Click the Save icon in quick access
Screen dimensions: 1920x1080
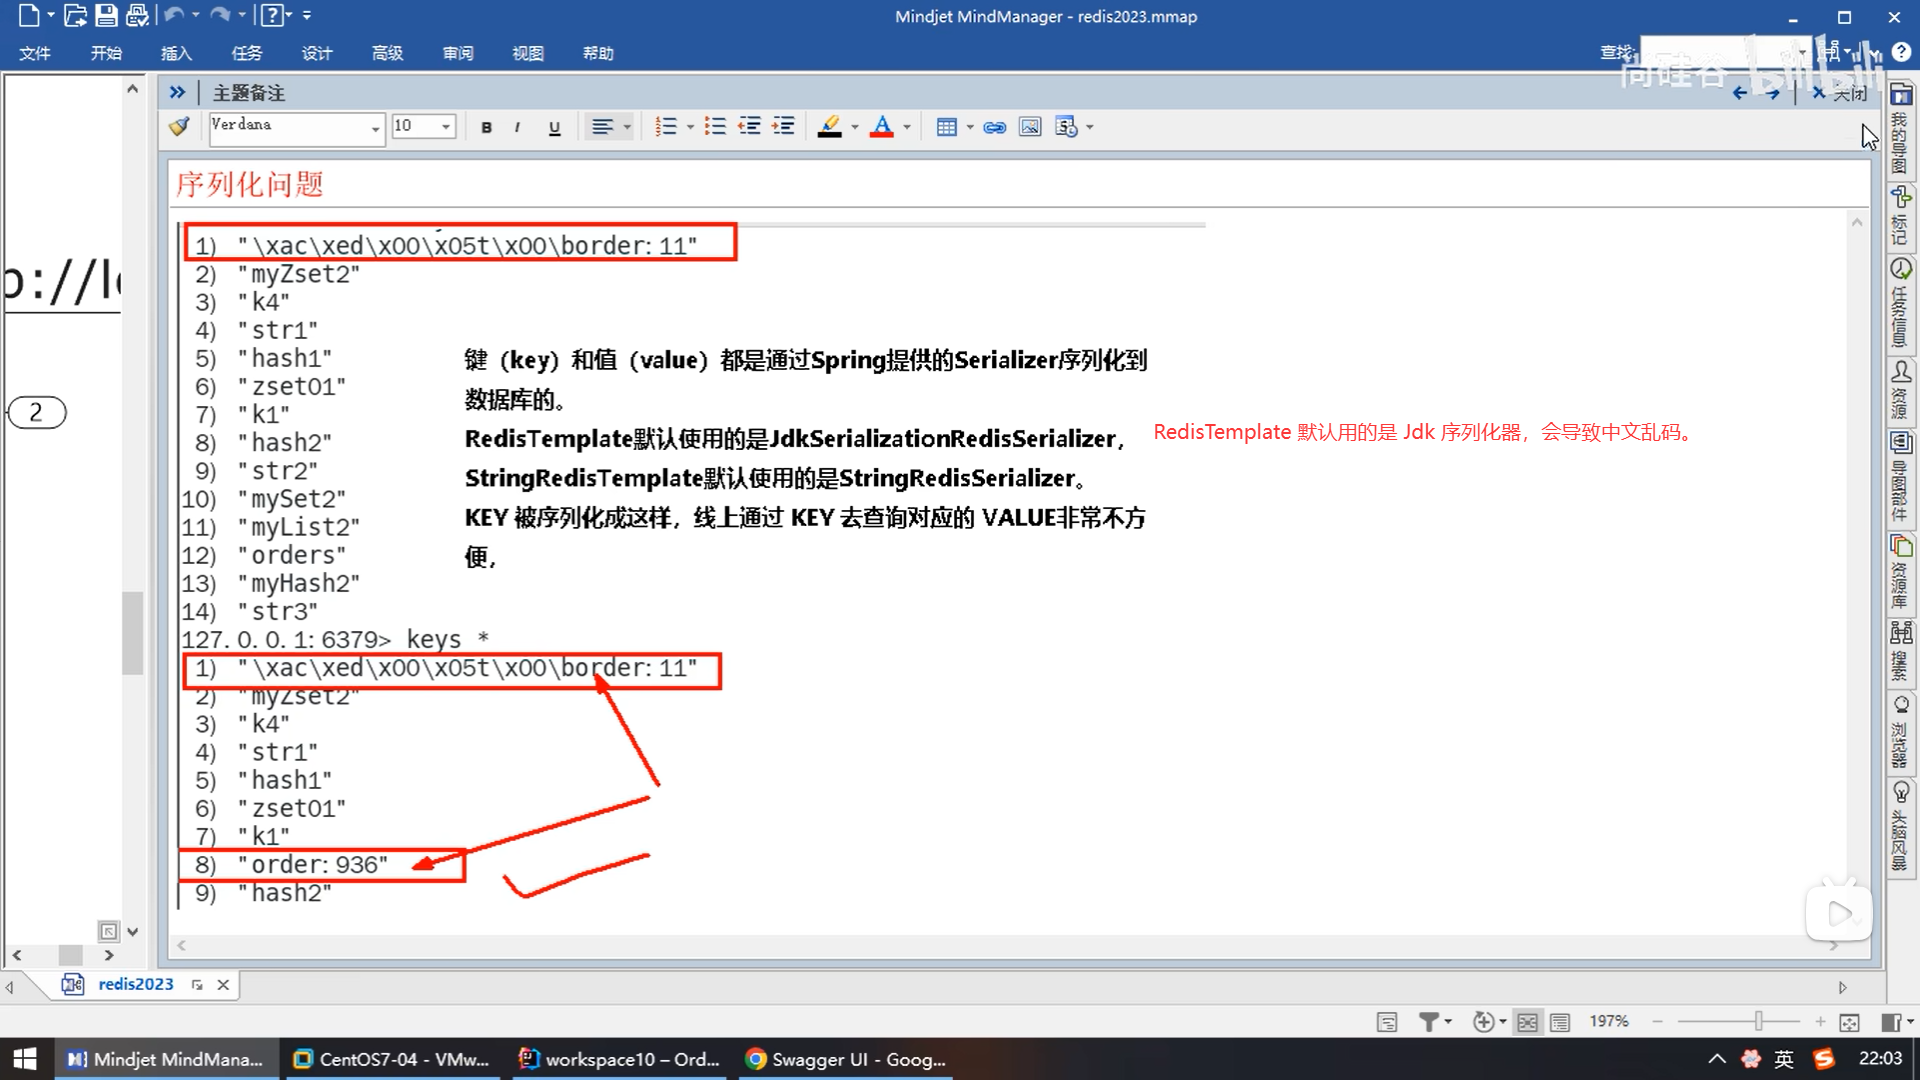click(106, 15)
